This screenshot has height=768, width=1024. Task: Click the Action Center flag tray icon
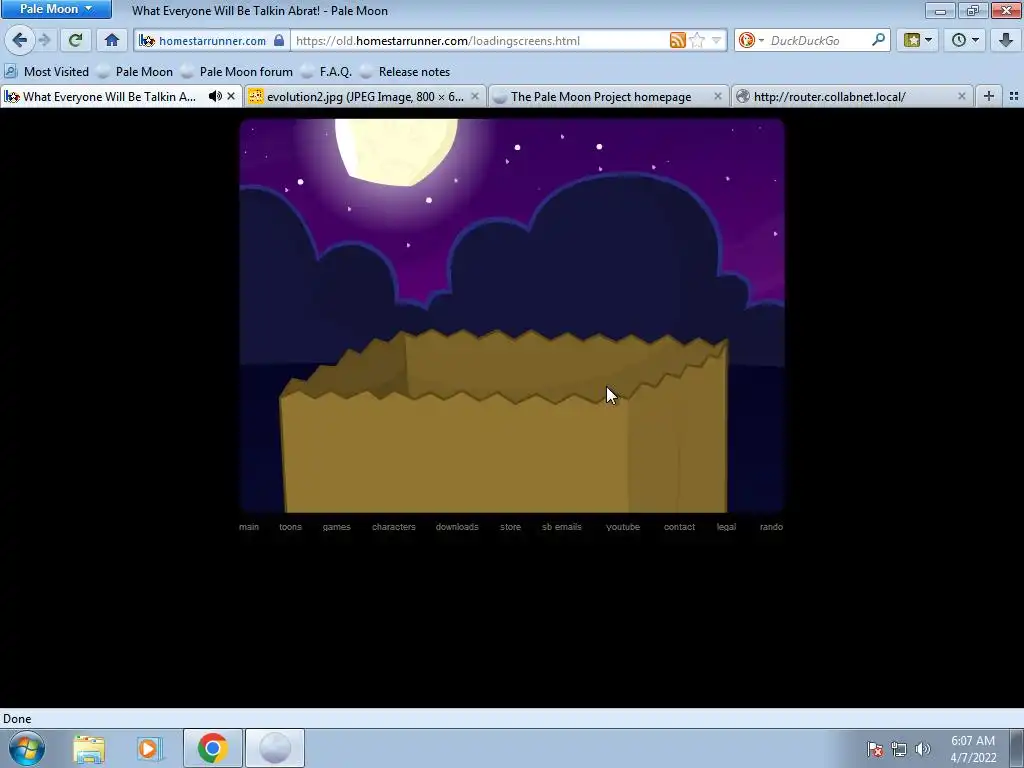pyautogui.click(x=875, y=749)
